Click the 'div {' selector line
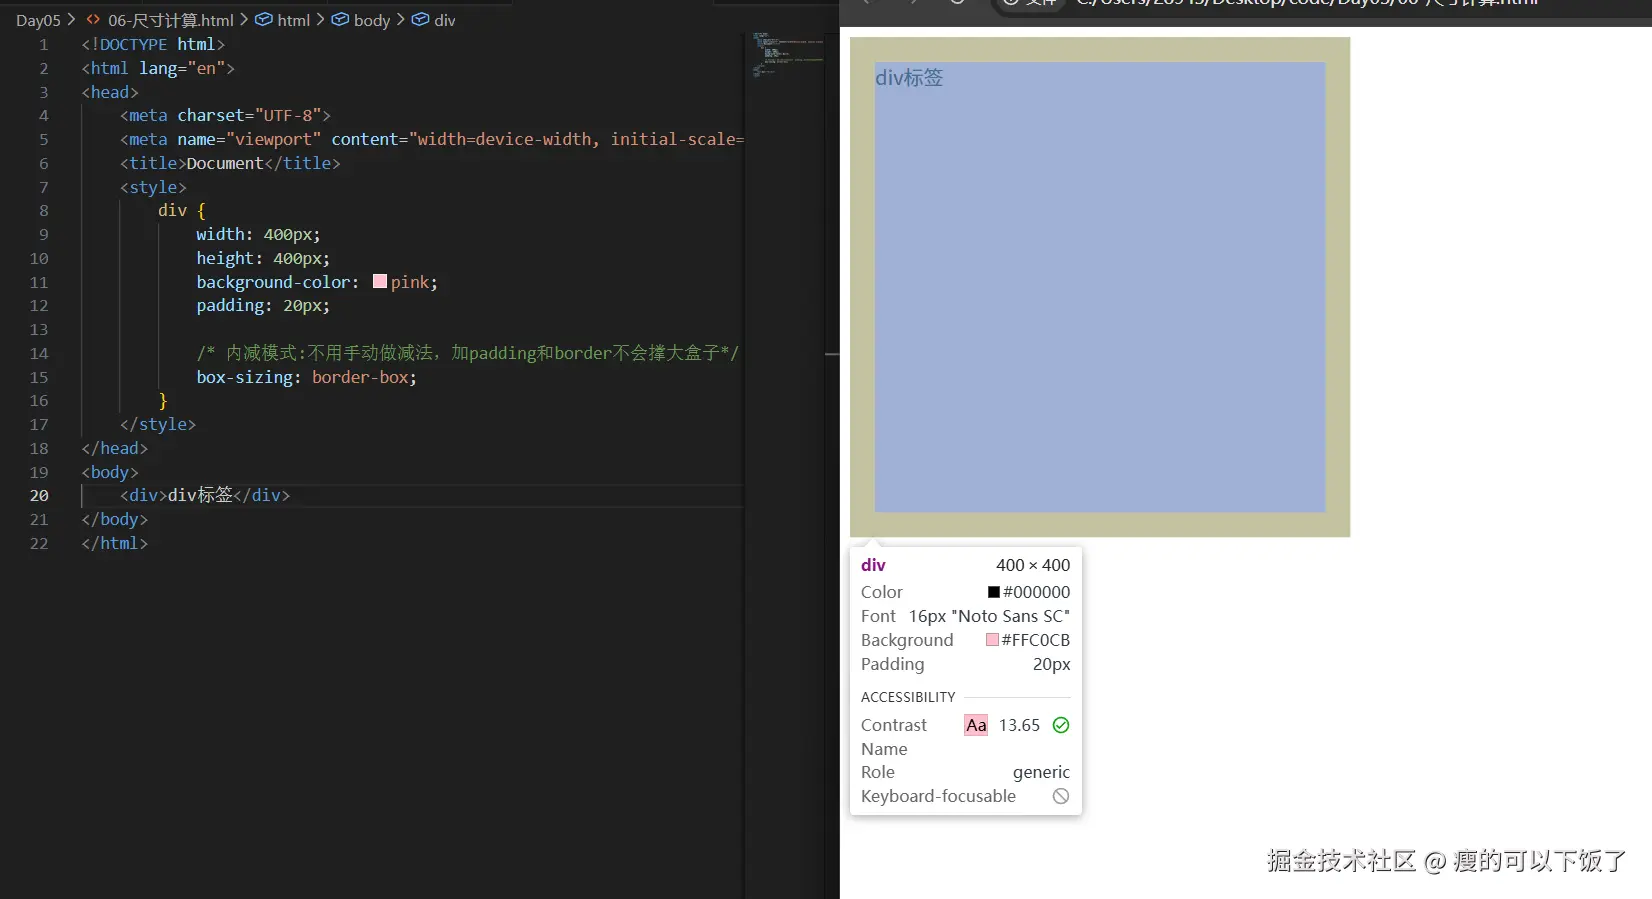 181,210
